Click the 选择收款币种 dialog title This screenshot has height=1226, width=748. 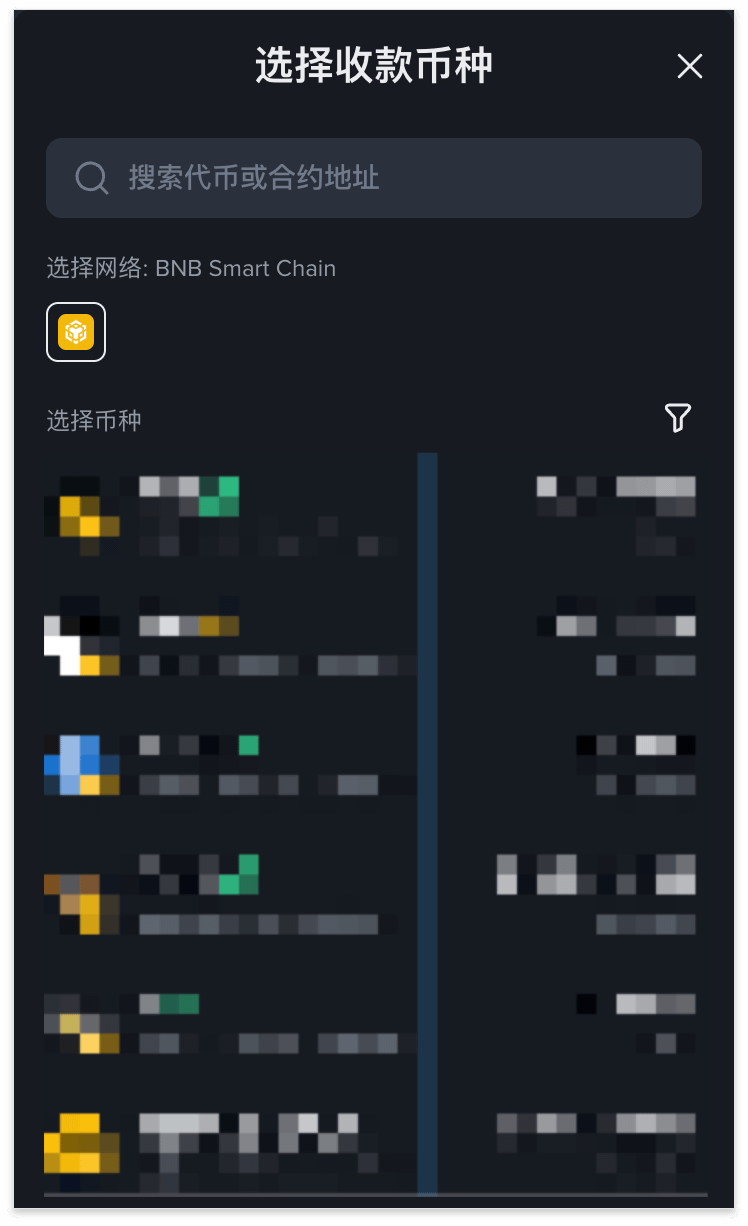[x=374, y=66]
